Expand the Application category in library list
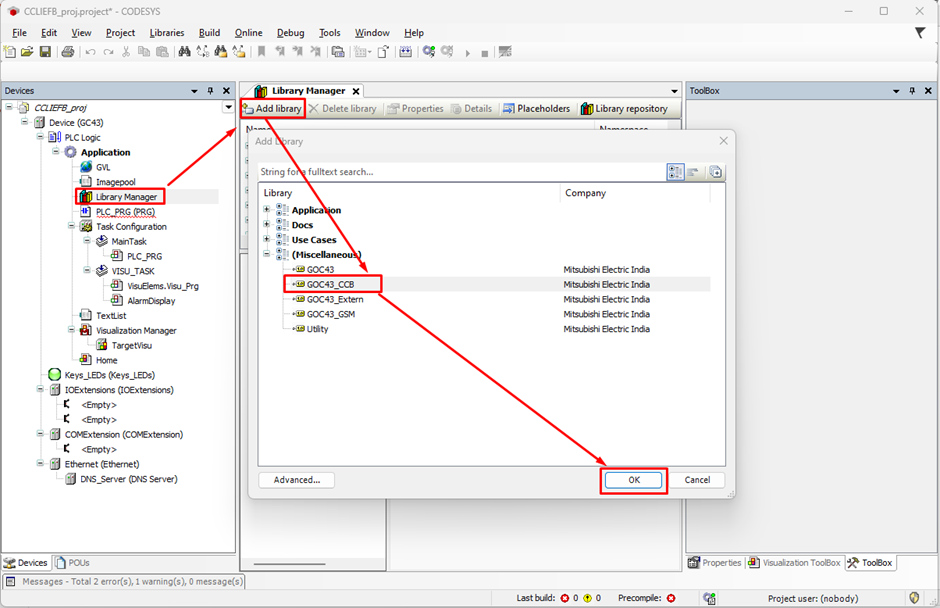940x608 pixels. point(267,209)
